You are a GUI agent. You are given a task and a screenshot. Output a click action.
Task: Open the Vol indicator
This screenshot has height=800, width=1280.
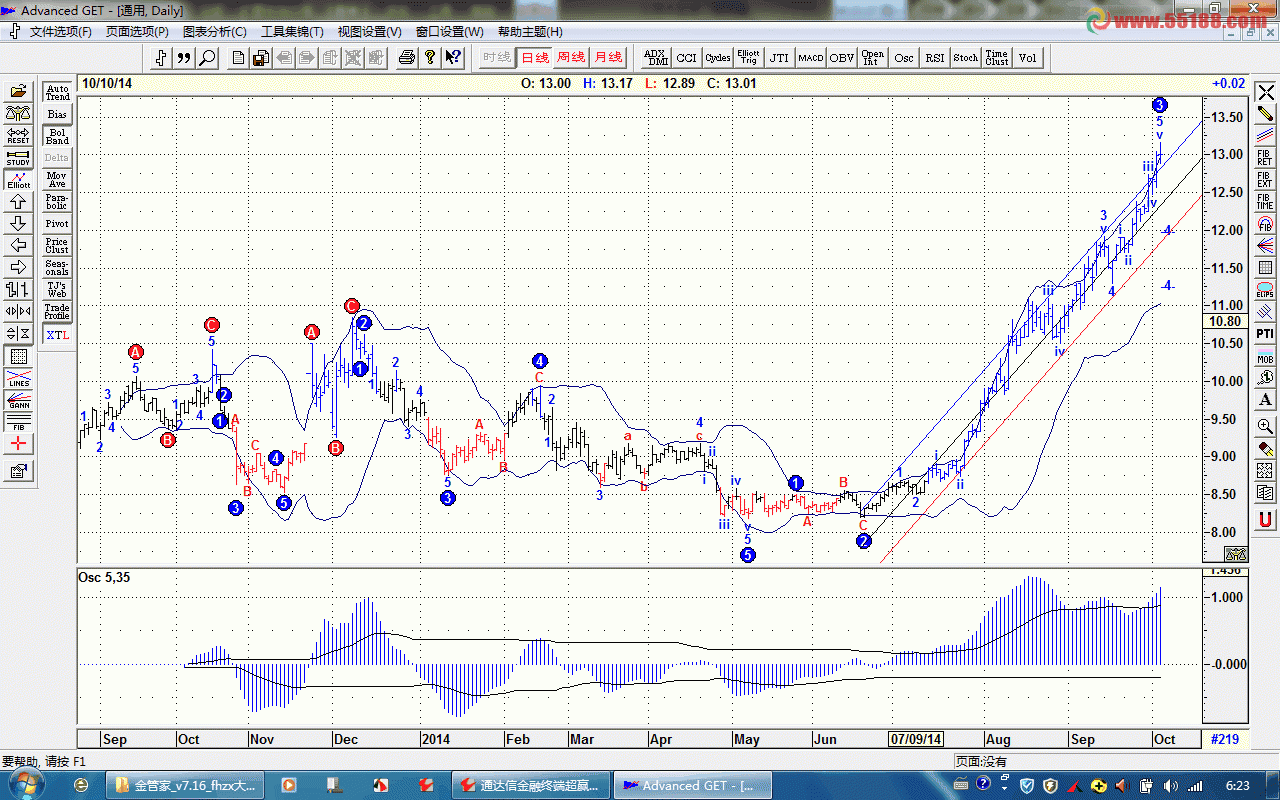1028,58
